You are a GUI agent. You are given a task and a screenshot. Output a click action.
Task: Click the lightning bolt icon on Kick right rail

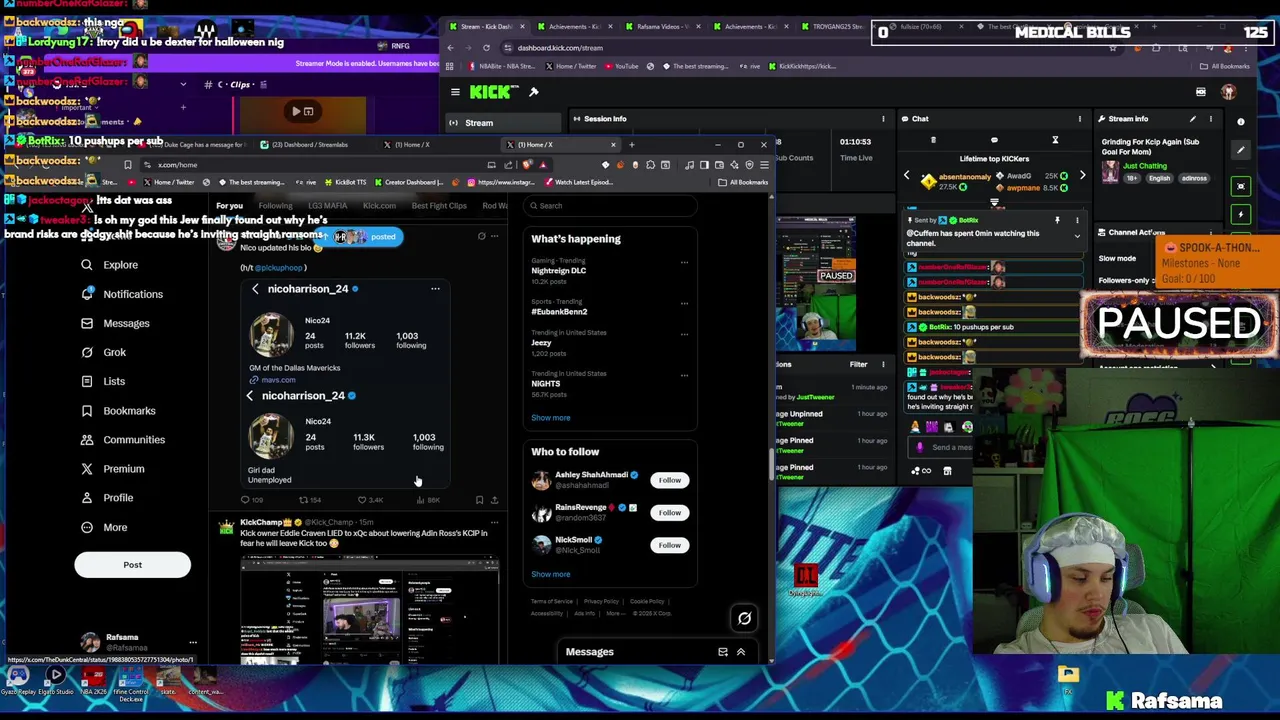pos(1241,214)
